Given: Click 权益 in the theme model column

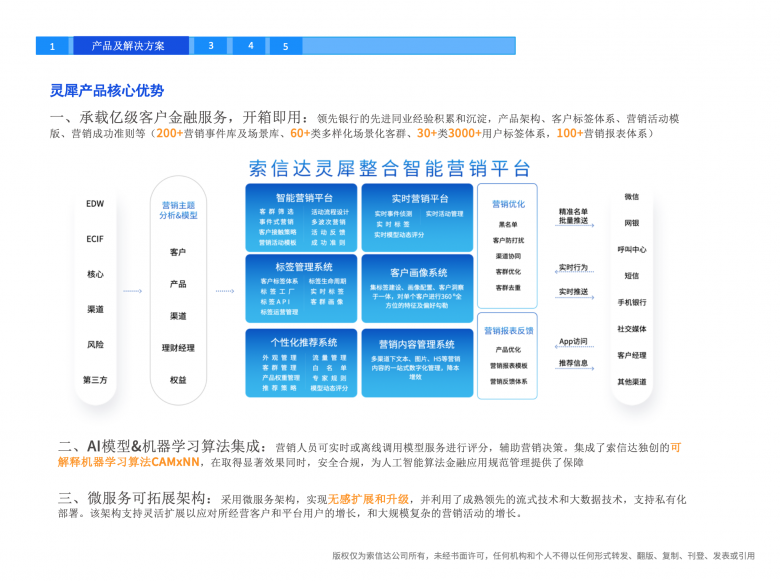Looking at the screenshot, I should [178, 380].
